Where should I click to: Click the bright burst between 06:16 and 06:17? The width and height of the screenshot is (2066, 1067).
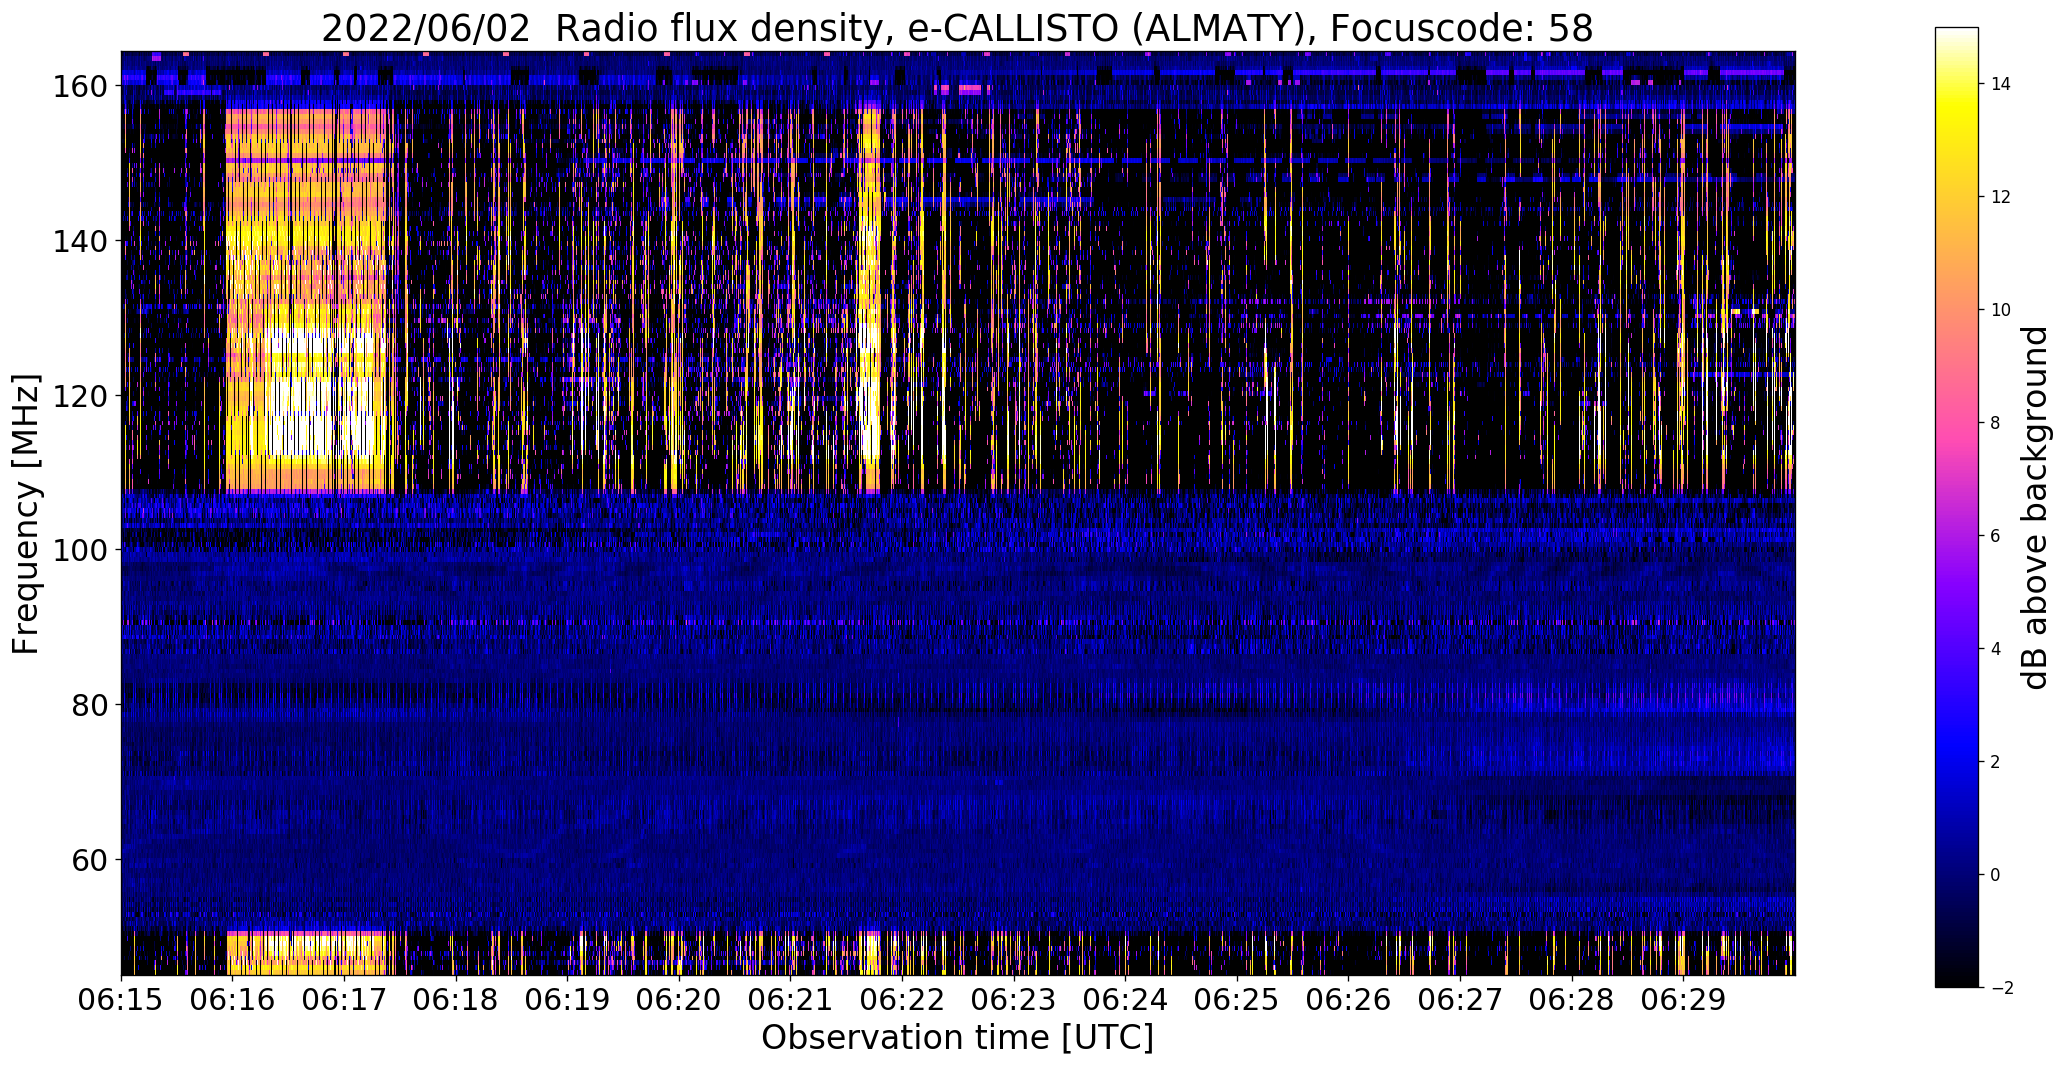click(x=306, y=300)
